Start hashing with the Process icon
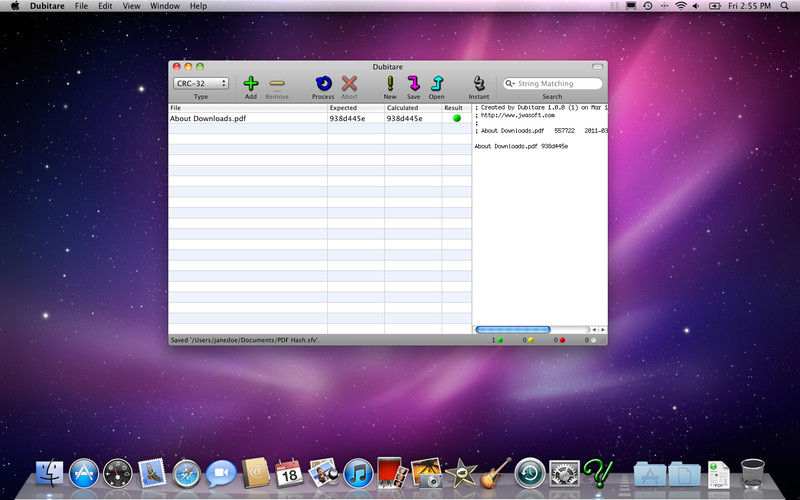The height and width of the screenshot is (500, 800). pyautogui.click(x=323, y=83)
